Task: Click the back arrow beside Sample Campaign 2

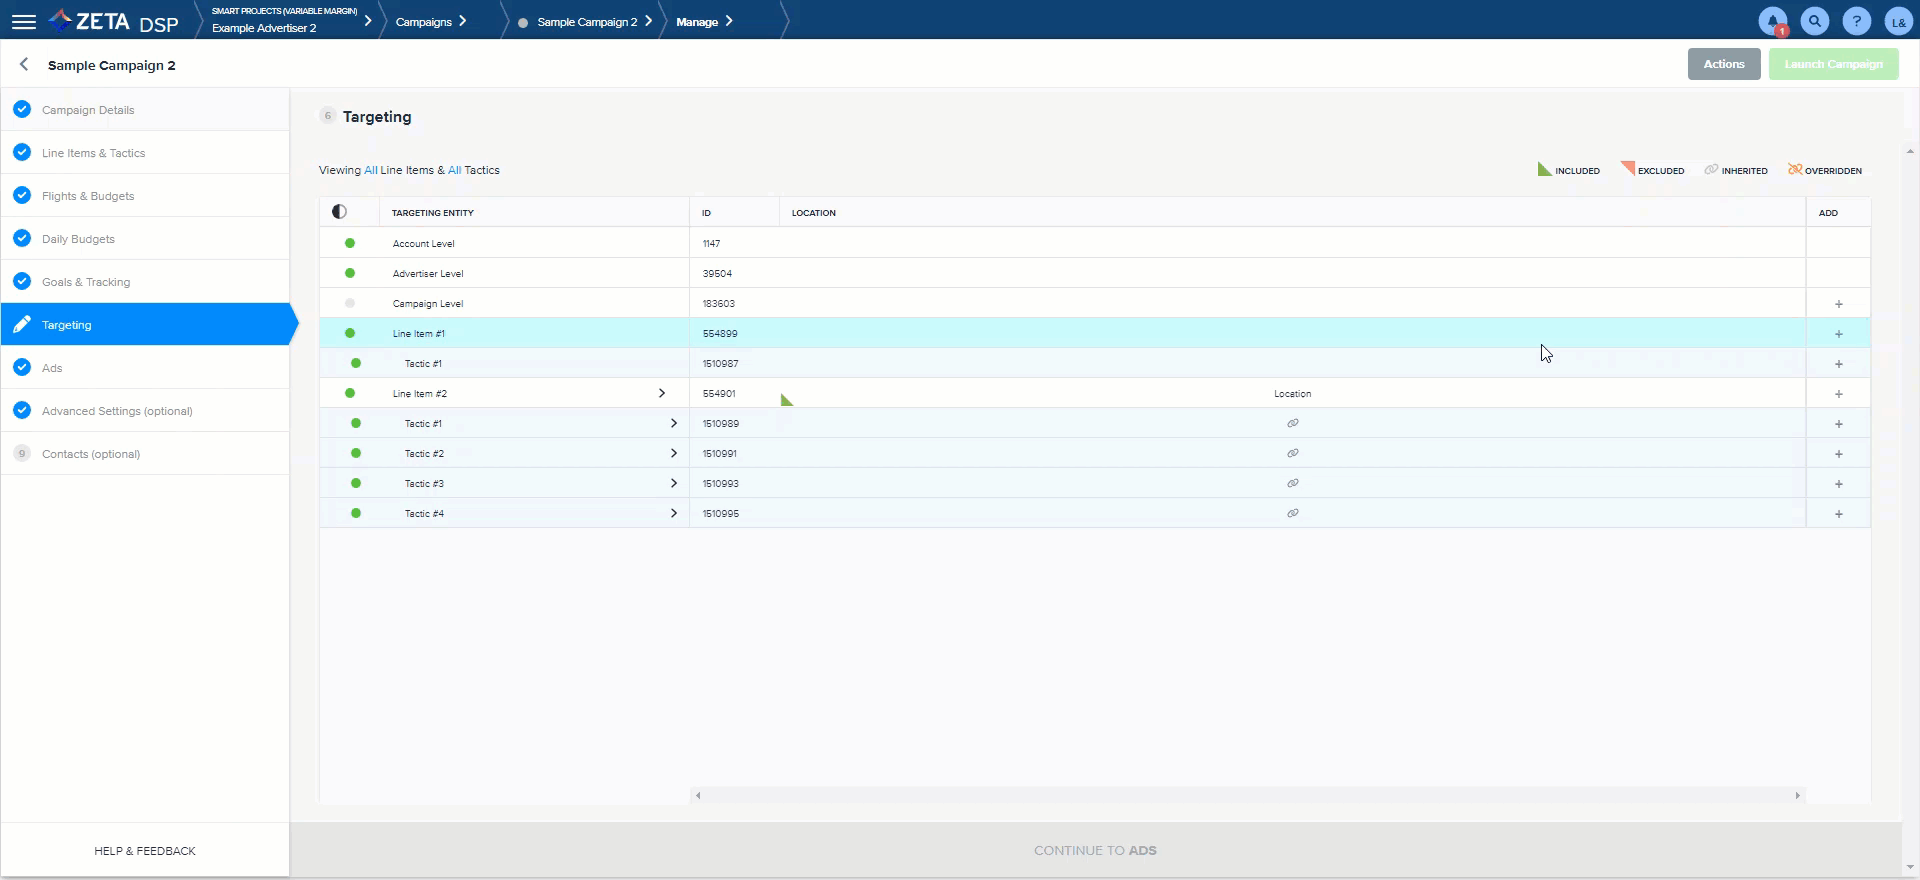Action: (24, 65)
